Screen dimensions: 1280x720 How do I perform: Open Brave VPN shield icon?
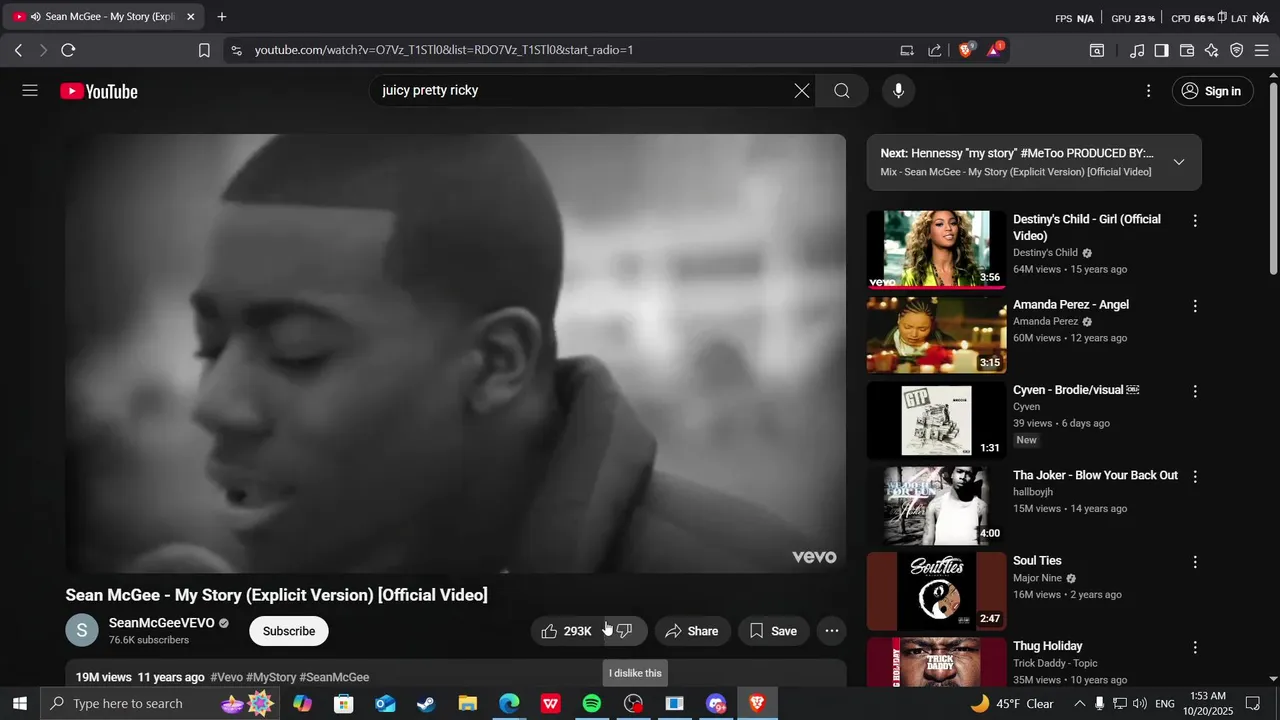tap(1237, 50)
